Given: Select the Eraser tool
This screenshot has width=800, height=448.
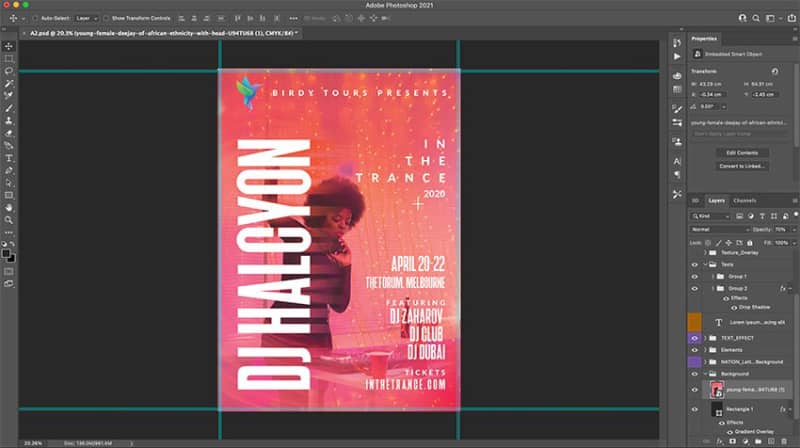Looking at the screenshot, I should point(9,133).
